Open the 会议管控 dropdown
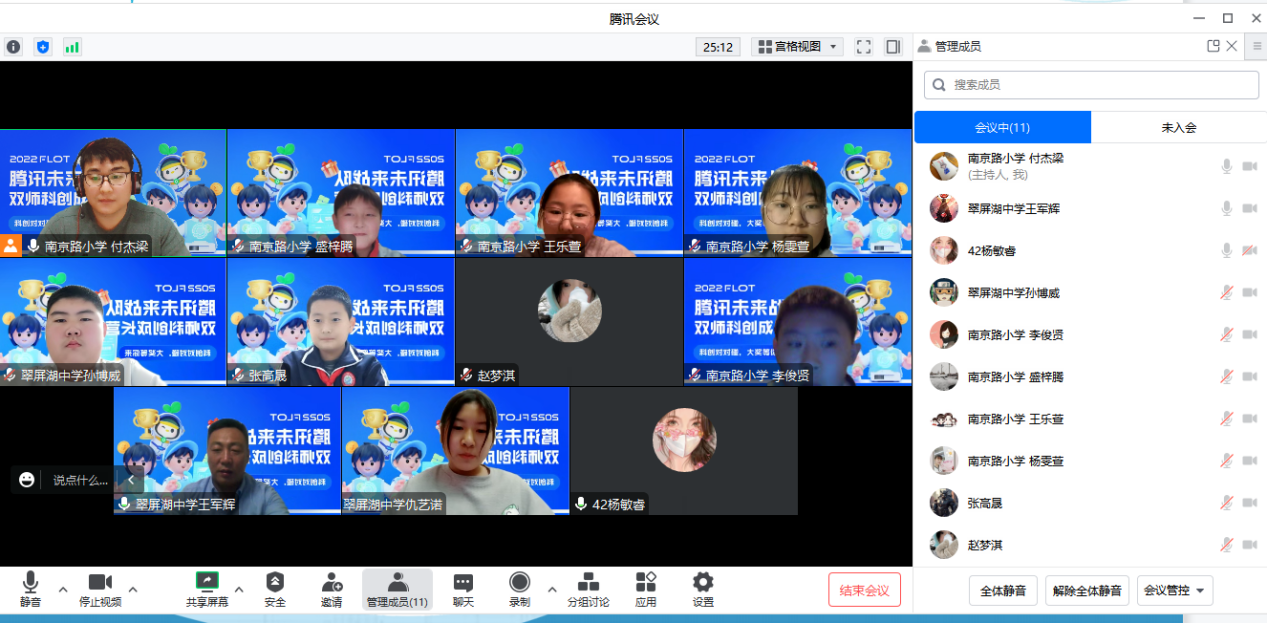The height and width of the screenshot is (623, 1267). [x=1175, y=590]
